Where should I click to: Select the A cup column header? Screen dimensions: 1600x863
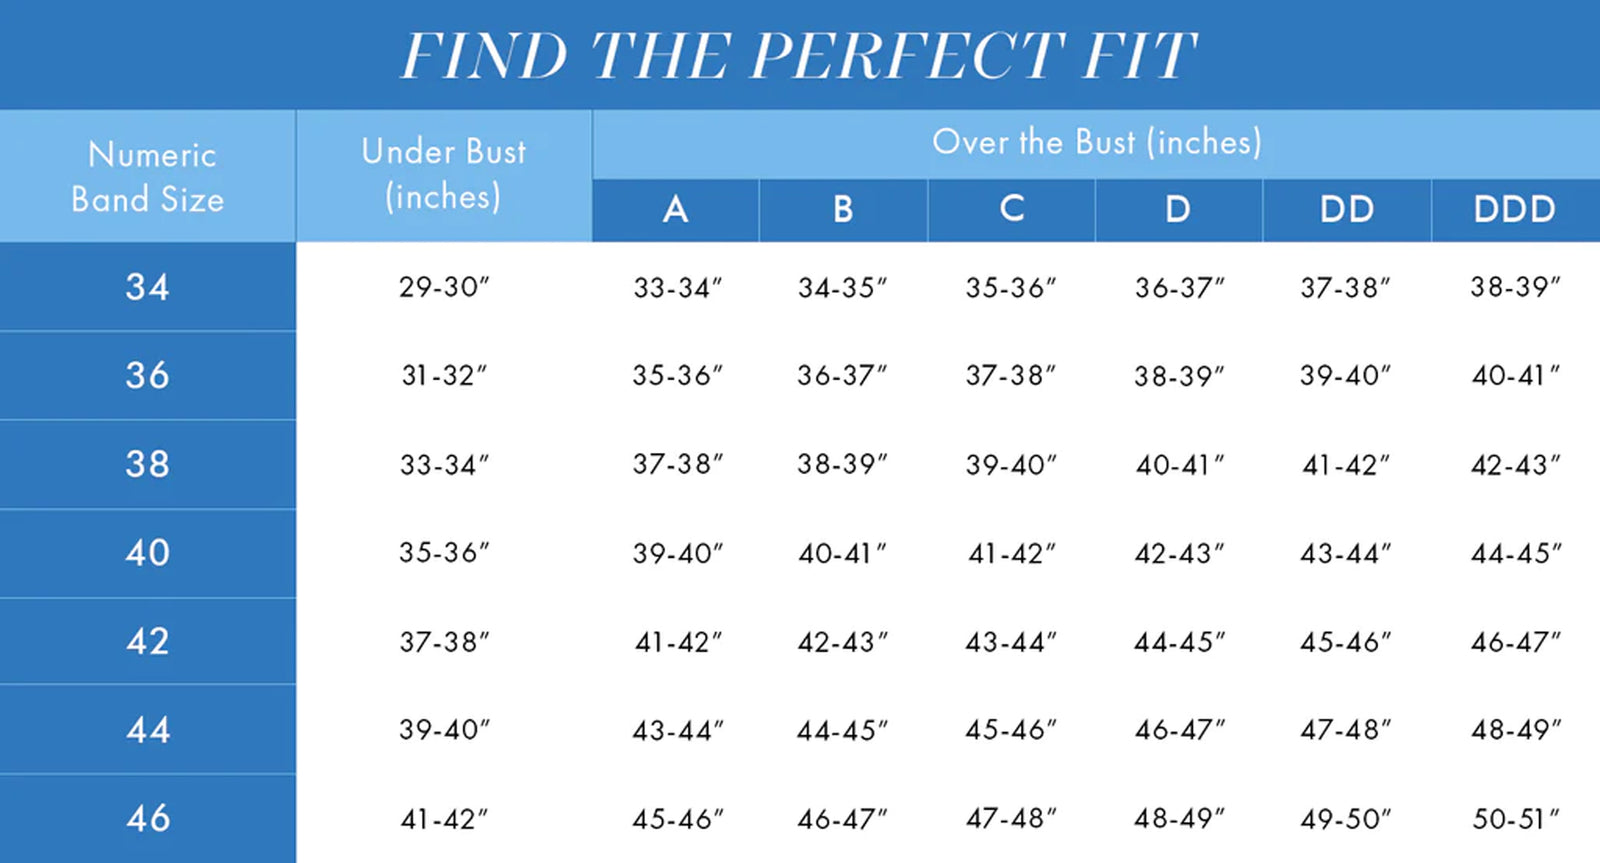click(x=675, y=209)
